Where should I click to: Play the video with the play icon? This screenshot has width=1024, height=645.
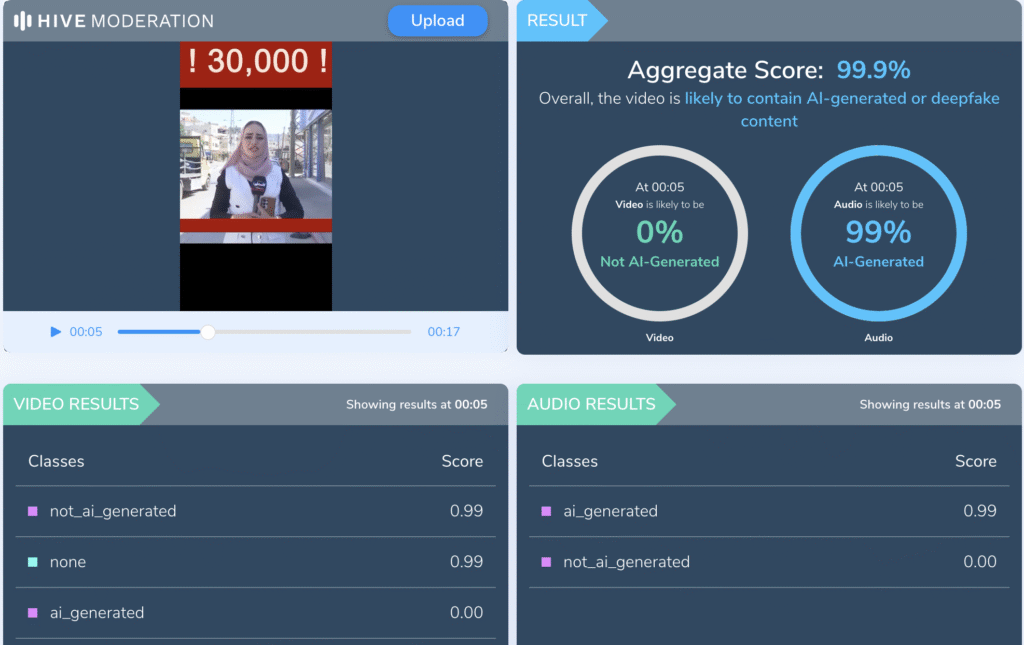click(x=56, y=332)
